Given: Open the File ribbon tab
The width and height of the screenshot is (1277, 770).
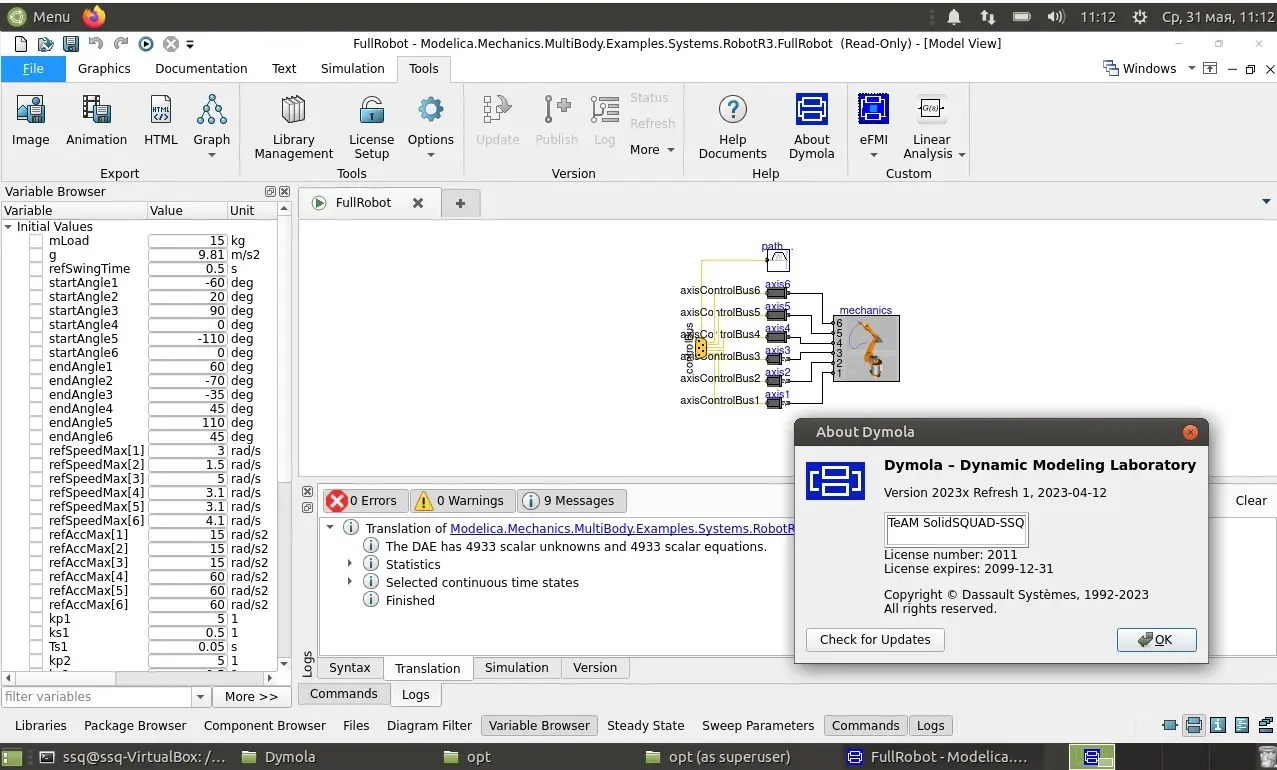Looking at the screenshot, I should pyautogui.click(x=33, y=69).
